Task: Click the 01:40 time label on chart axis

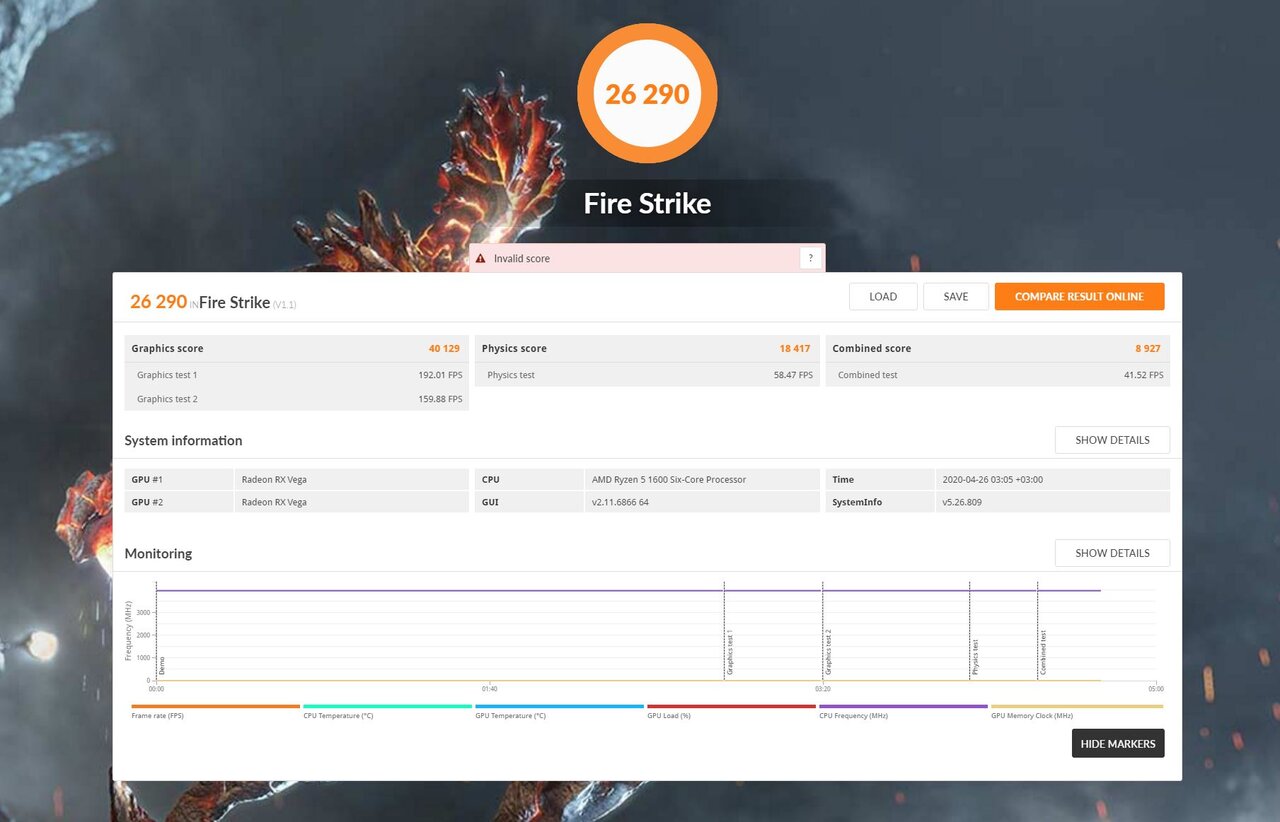Action: [x=489, y=689]
